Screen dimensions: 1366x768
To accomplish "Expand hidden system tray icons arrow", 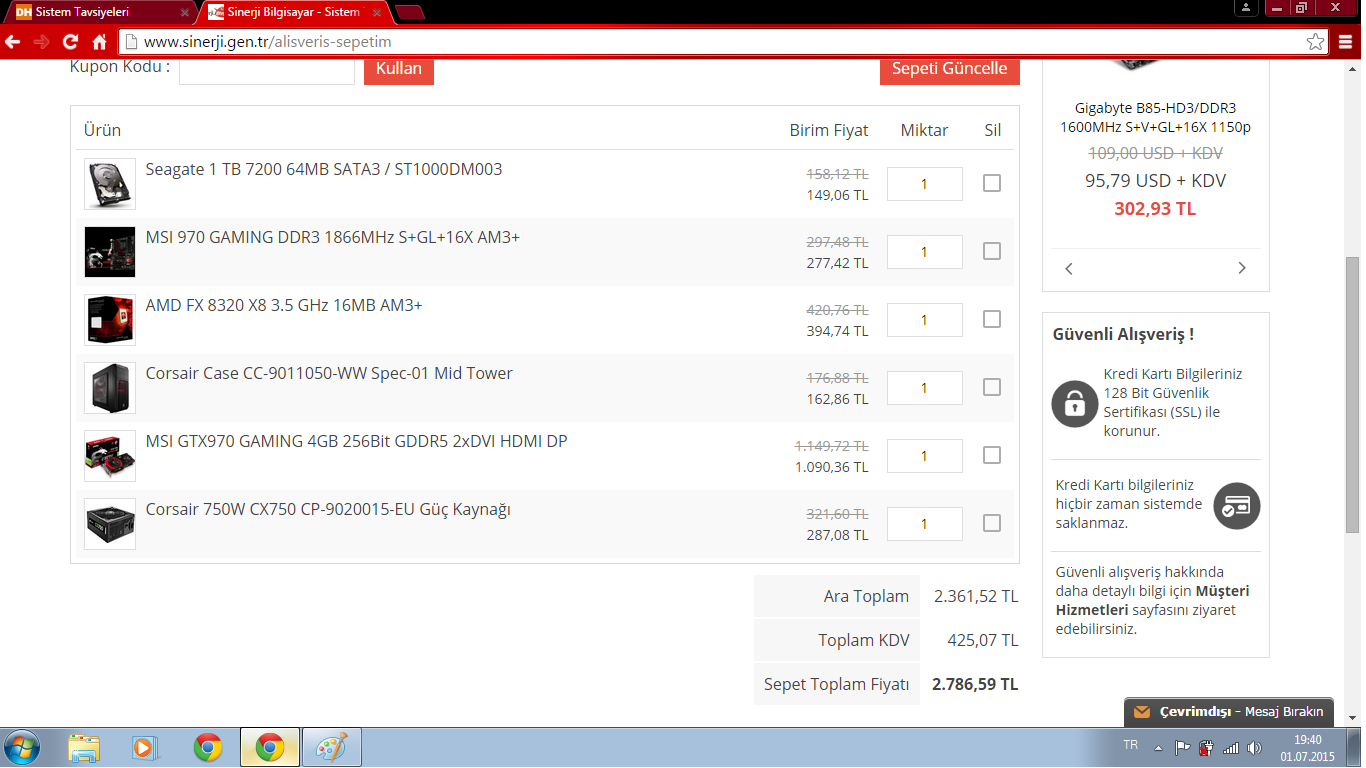I will tap(1158, 747).
